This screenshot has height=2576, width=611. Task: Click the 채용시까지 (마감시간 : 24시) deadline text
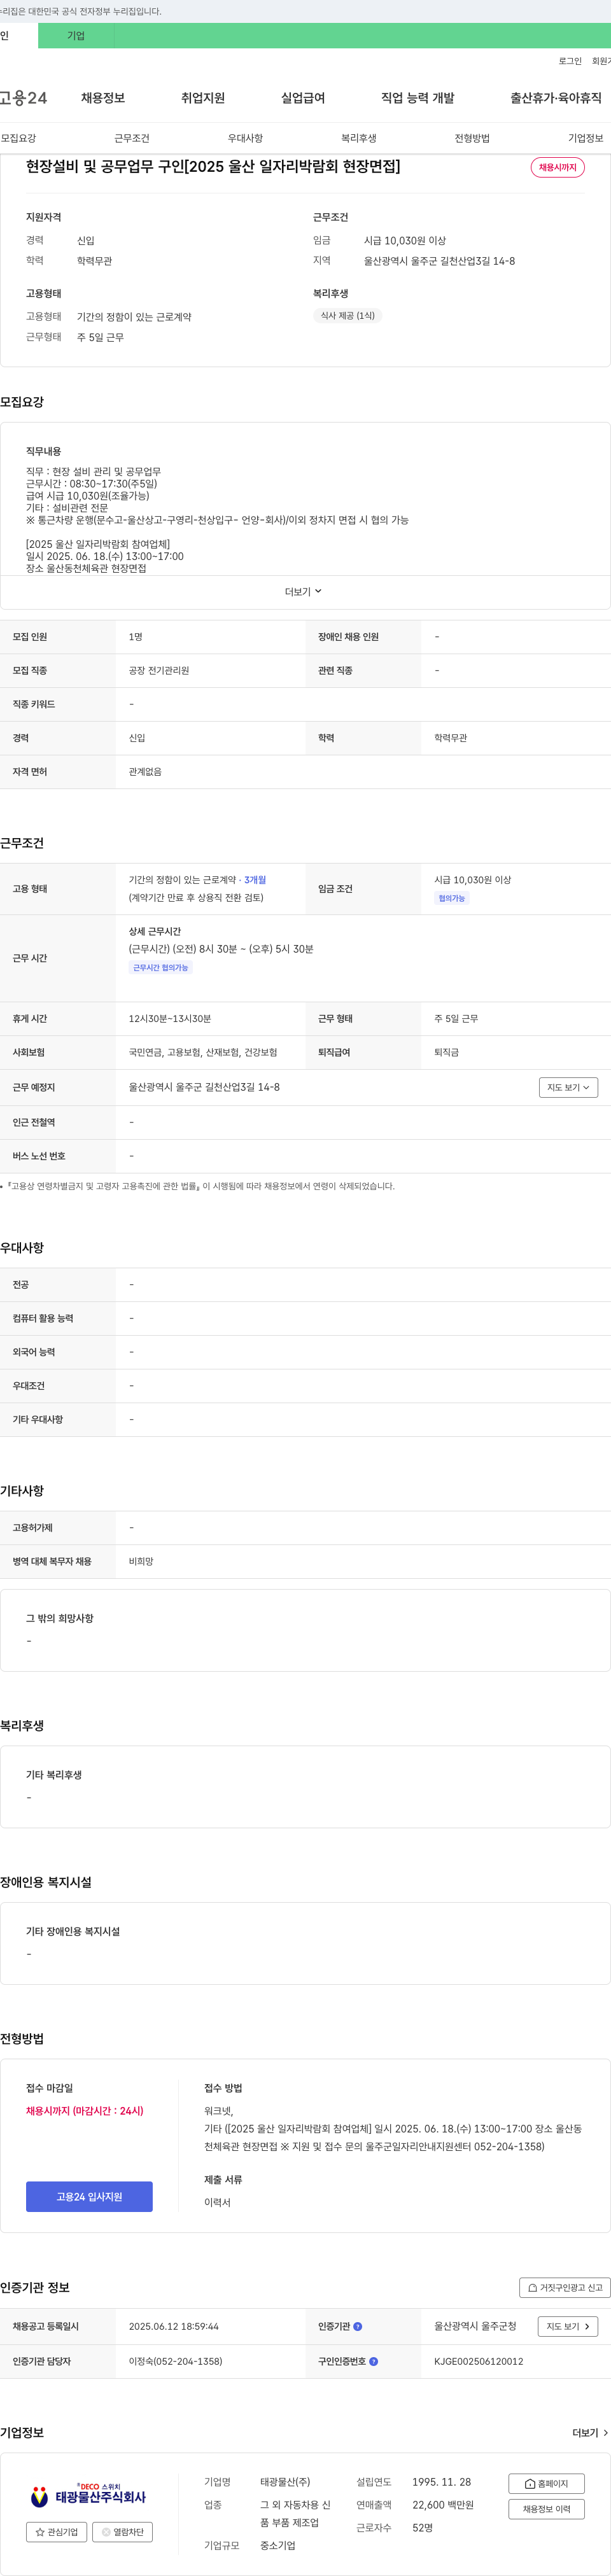[x=85, y=2111]
